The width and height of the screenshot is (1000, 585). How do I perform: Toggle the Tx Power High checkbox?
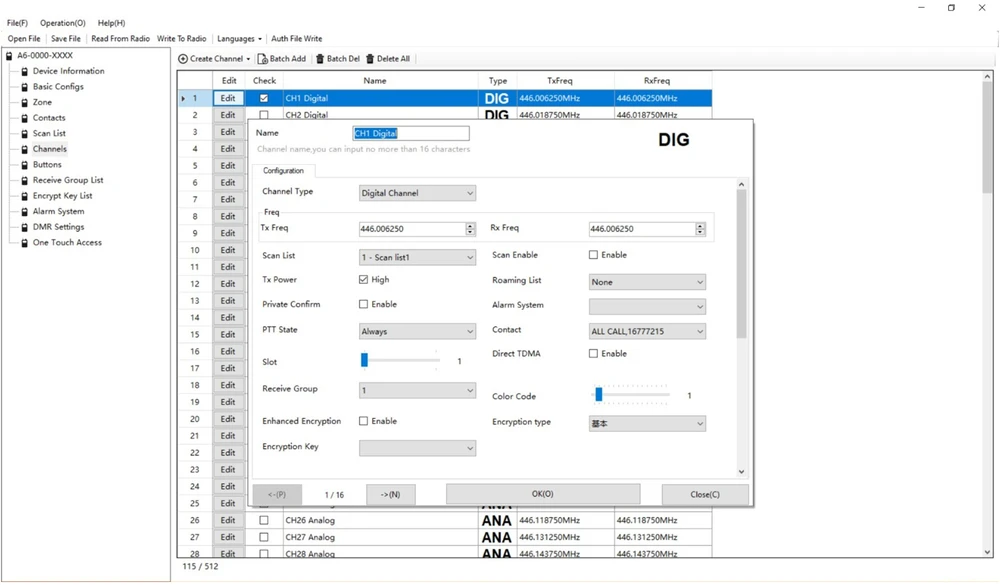(364, 279)
